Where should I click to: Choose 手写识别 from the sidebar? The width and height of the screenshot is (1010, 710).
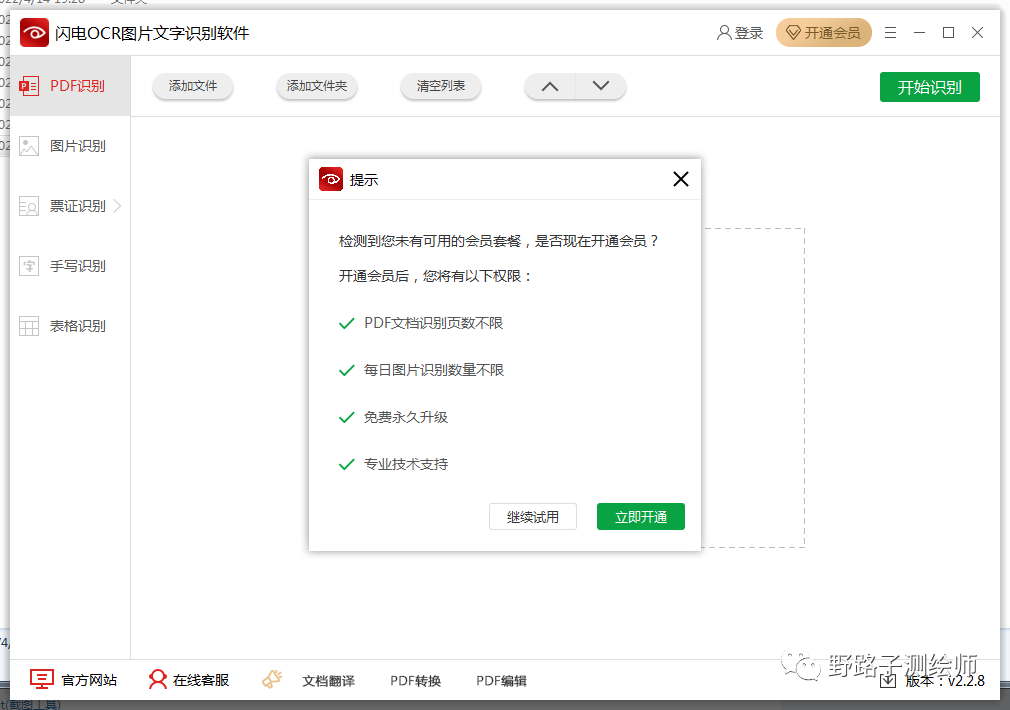(x=70, y=266)
